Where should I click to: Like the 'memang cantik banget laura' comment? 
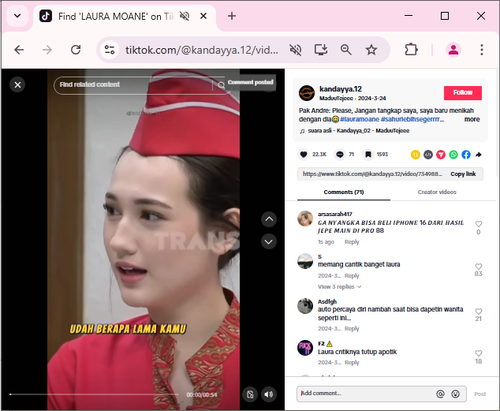click(478, 266)
